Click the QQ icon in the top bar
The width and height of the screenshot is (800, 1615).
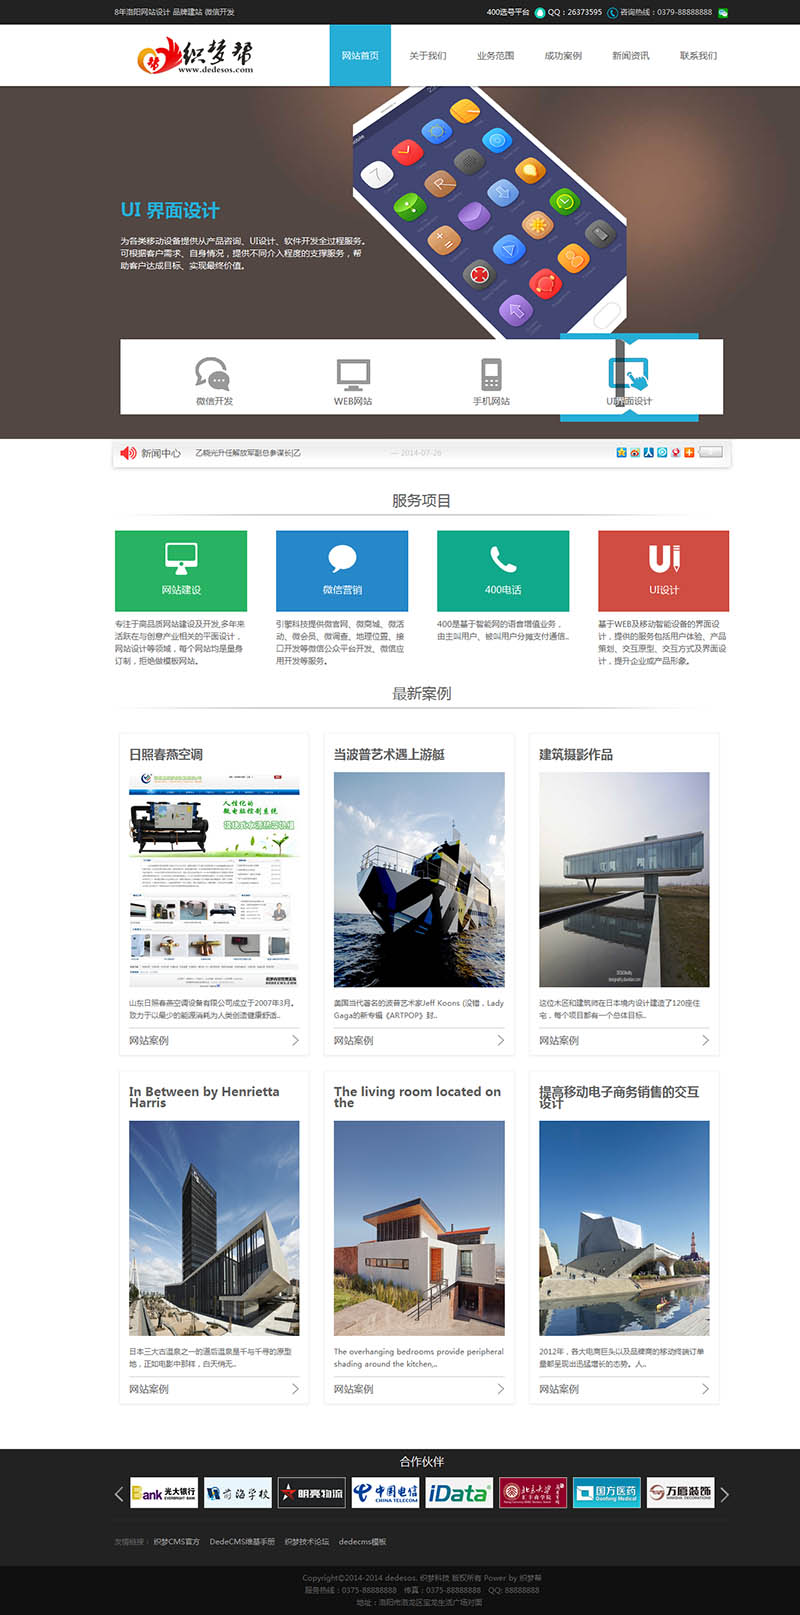coord(540,13)
